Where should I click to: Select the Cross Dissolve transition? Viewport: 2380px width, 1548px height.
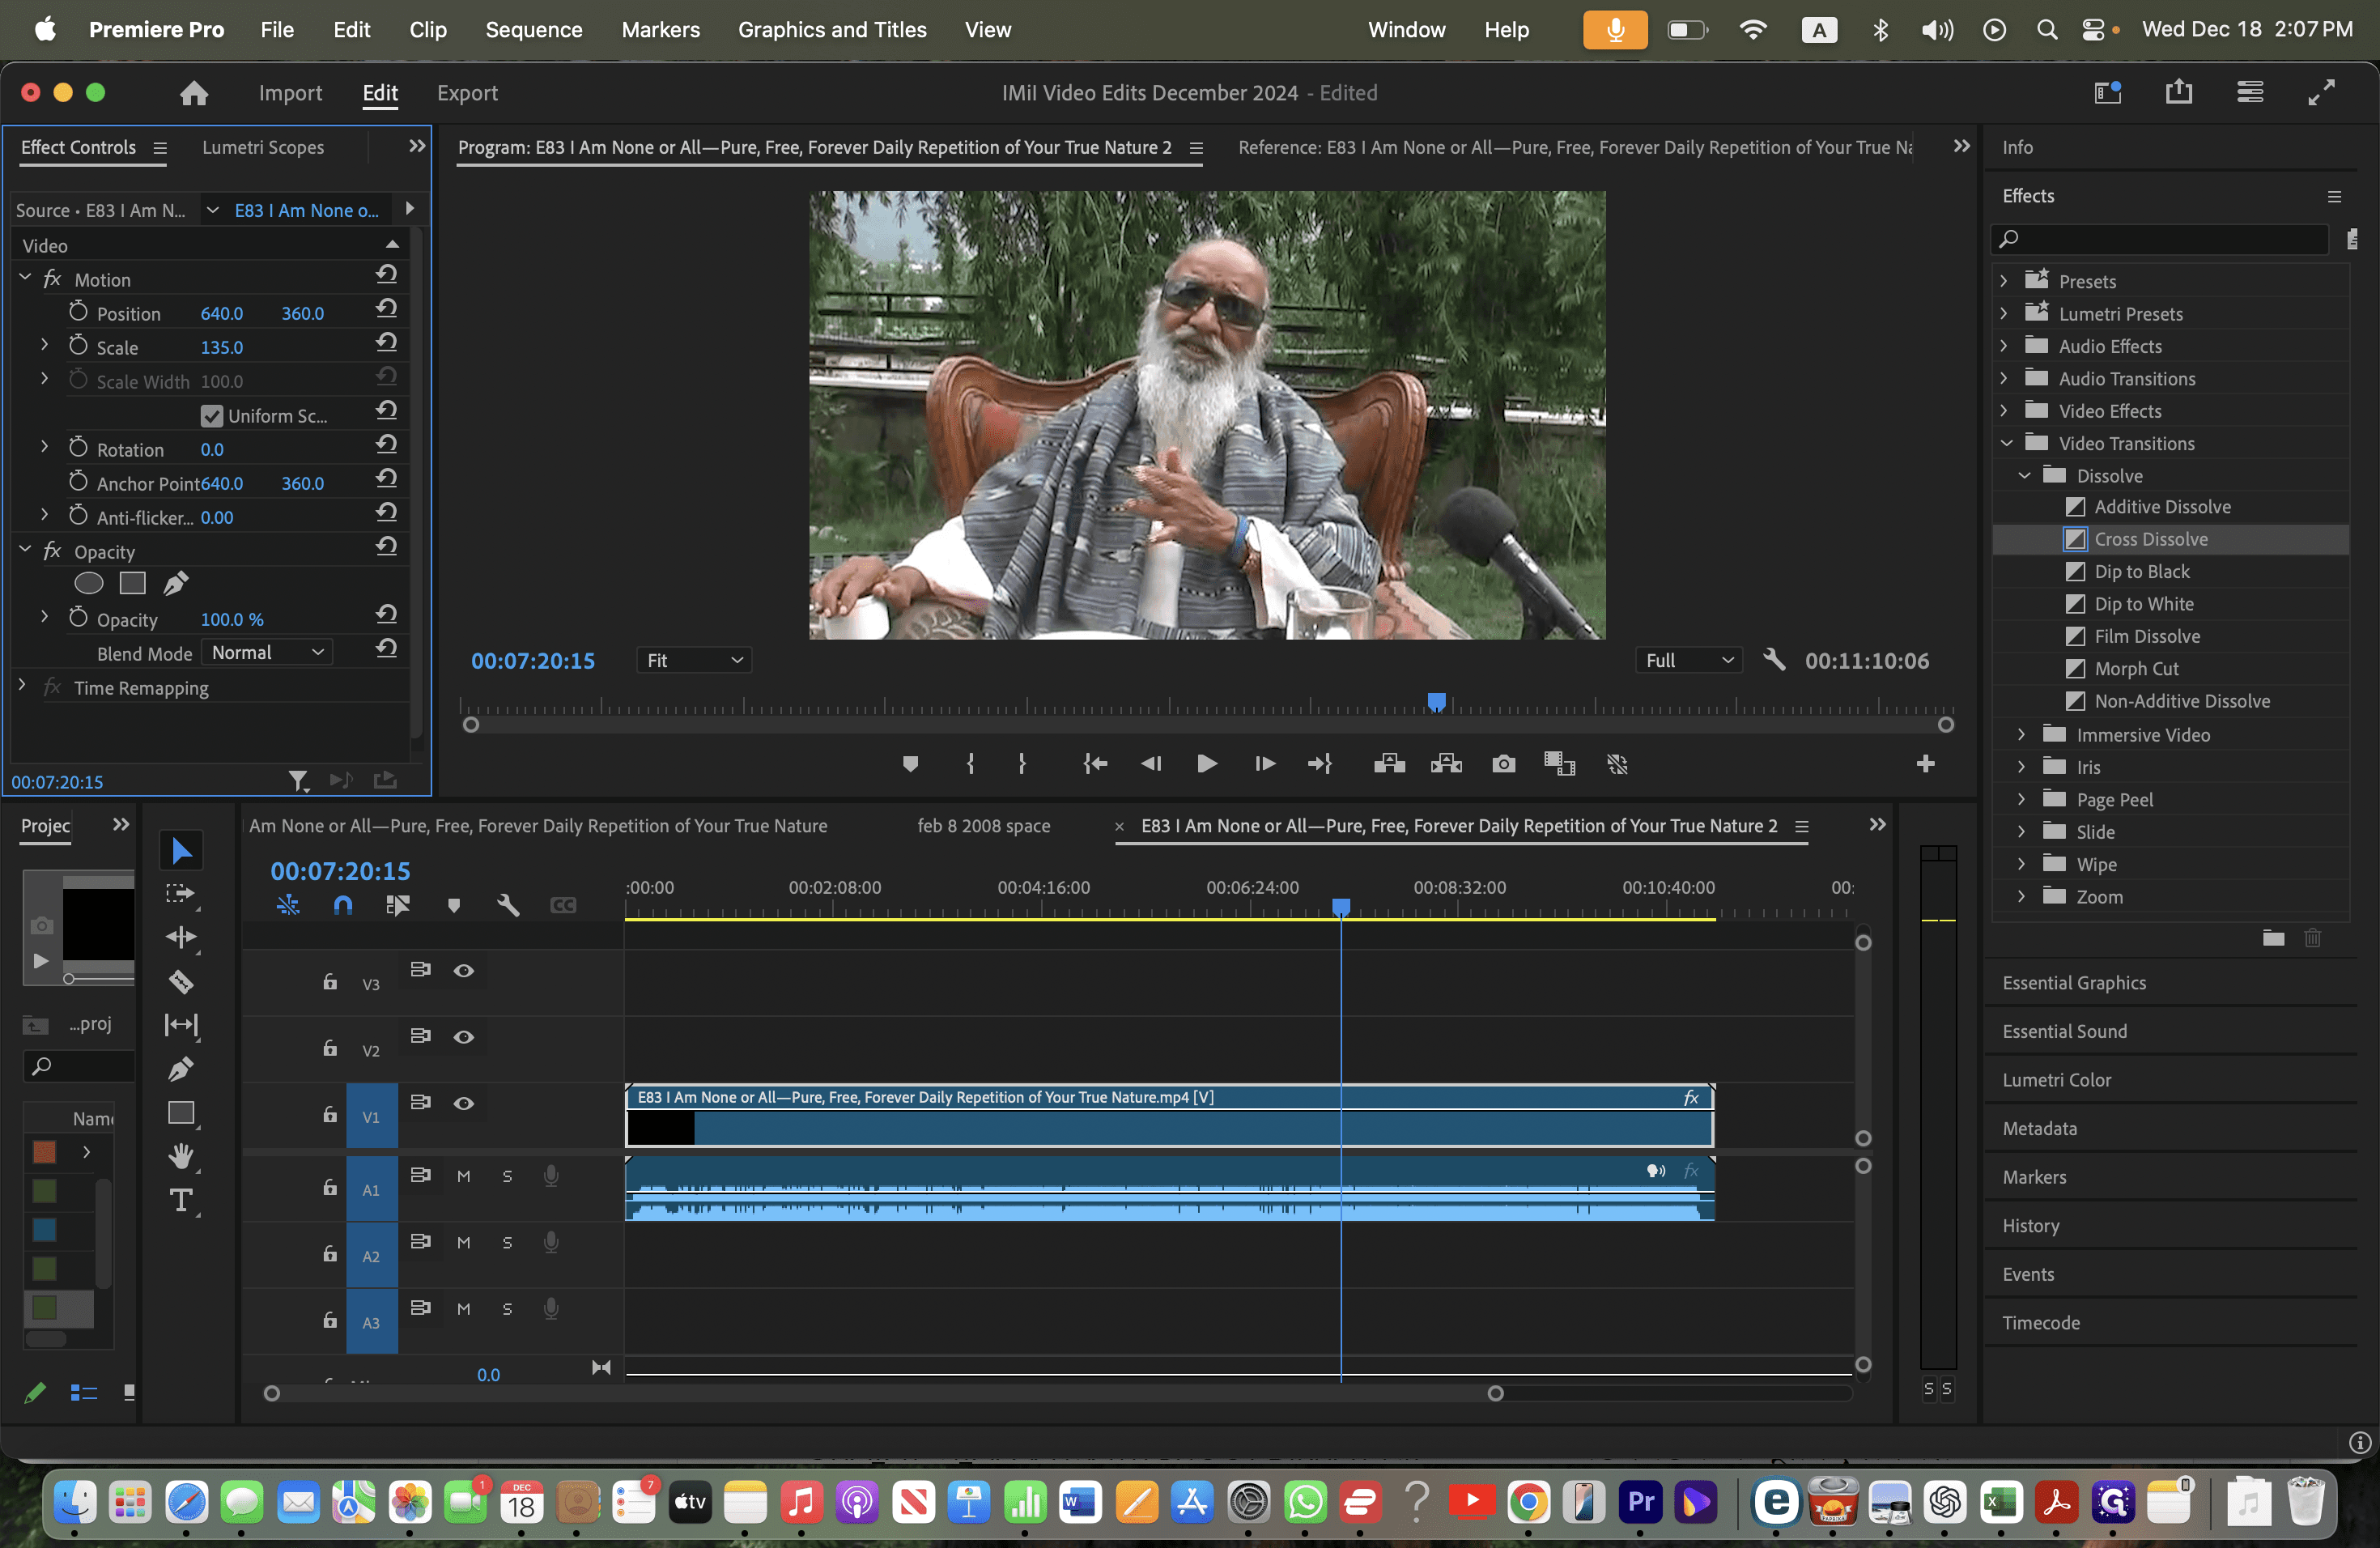tap(2150, 539)
